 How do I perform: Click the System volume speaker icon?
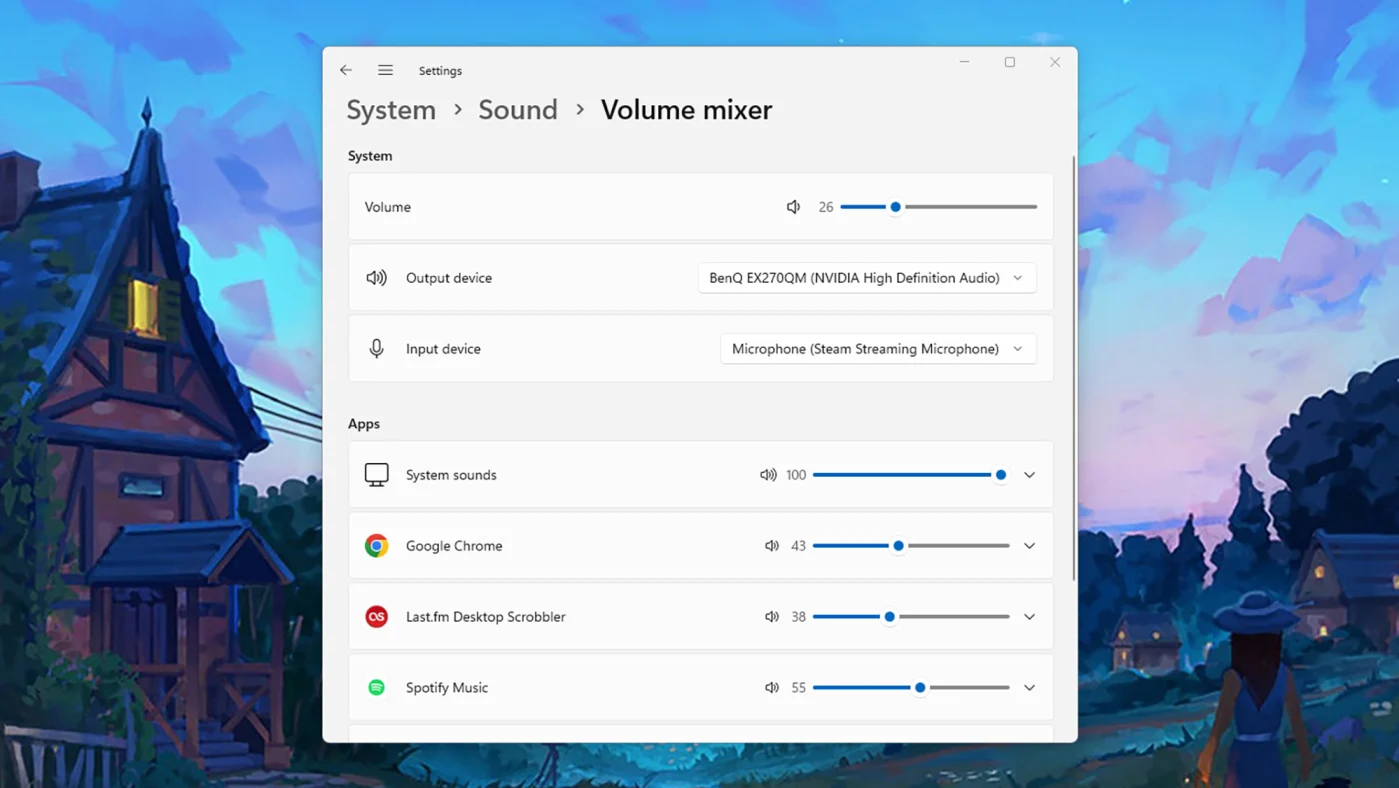tap(793, 207)
